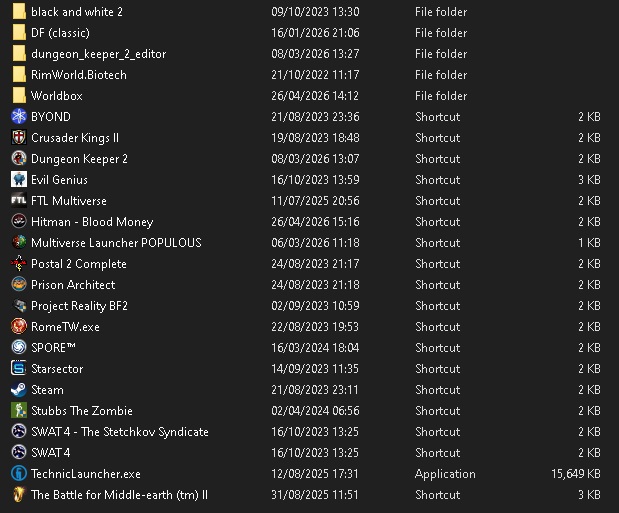Screen dimensions: 619x513
Task: Click the RomeTW.exe shortcut icon
Action: pos(19,326)
